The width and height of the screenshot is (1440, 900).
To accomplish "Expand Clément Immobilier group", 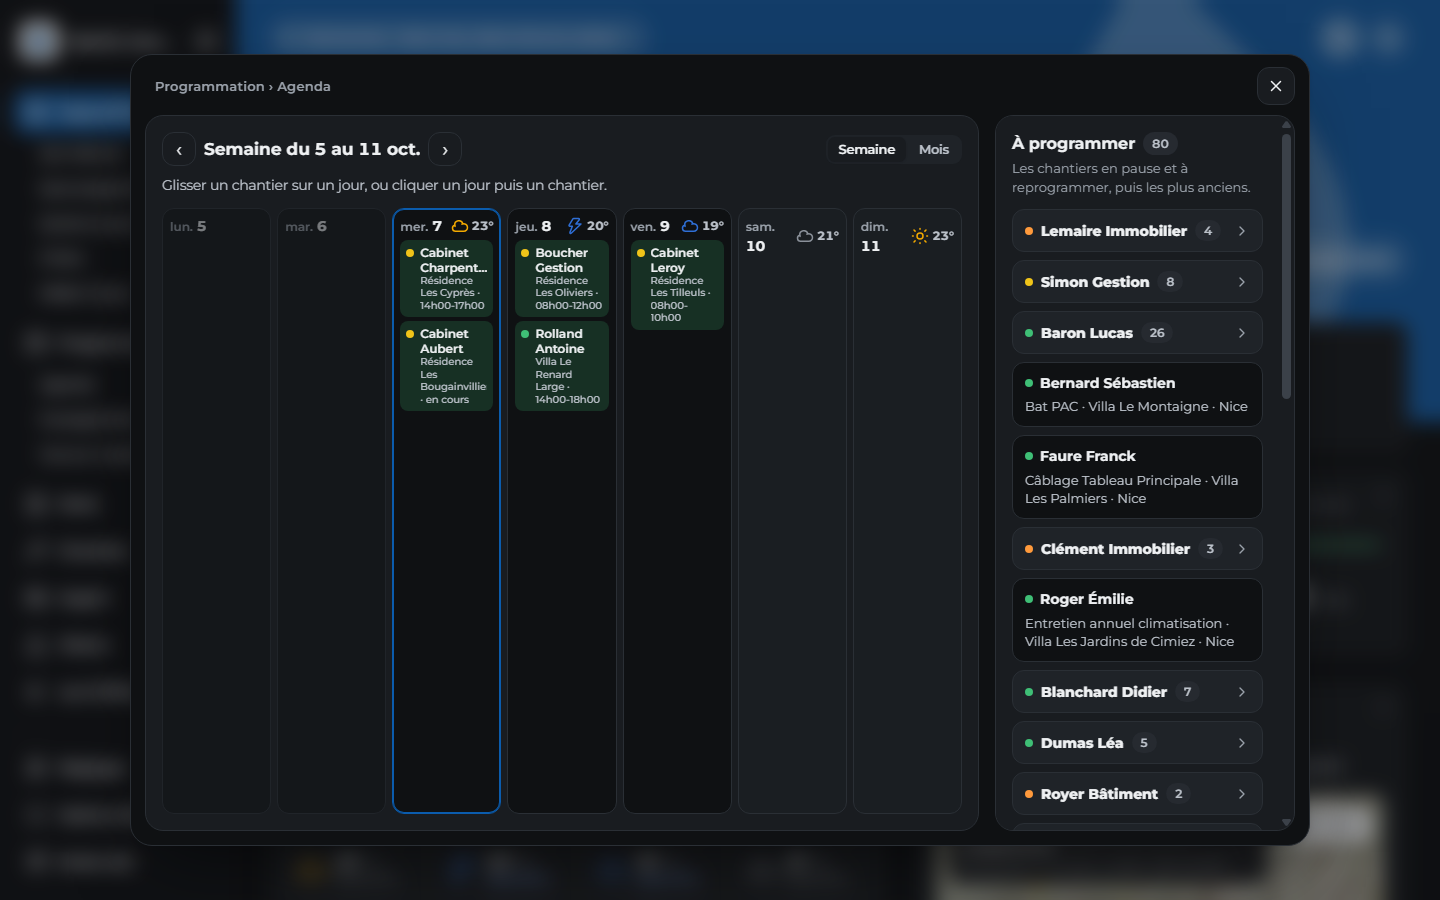I will click(x=1137, y=549).
